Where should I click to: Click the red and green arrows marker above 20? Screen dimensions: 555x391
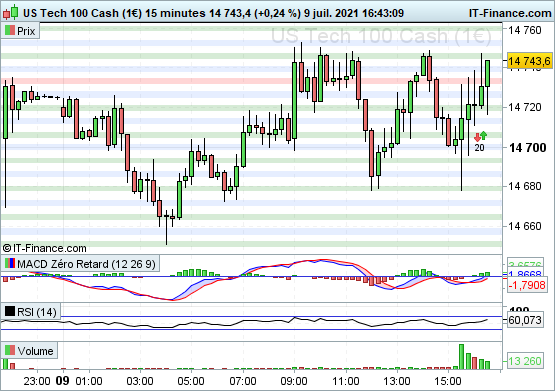[x=480, y=136]
